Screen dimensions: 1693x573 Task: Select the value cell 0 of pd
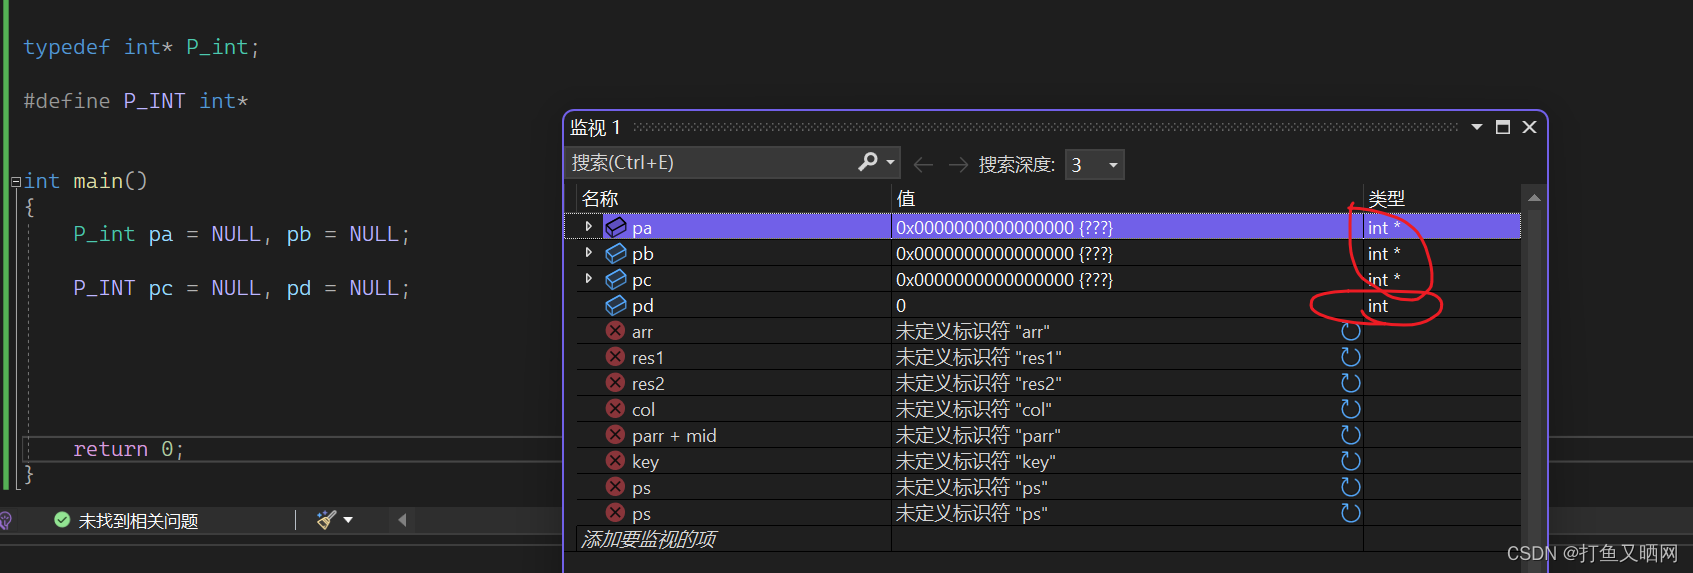[901, 306]
